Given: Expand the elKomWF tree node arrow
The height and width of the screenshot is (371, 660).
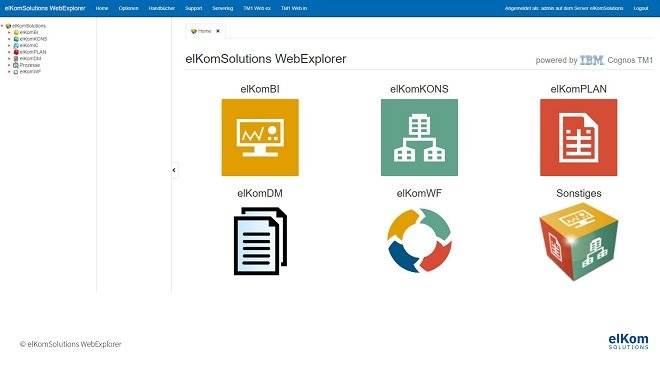Looking at the screenshot, I should [x=9, y=72].
